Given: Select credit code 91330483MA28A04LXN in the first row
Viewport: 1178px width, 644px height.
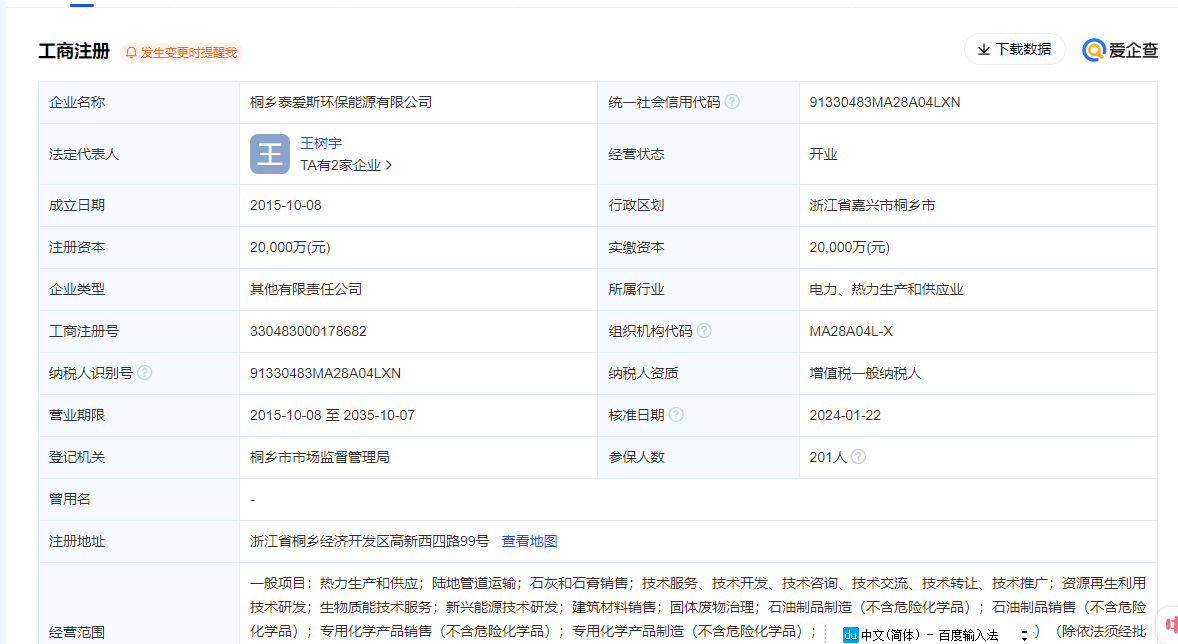Looking at the screenshot, I should click(x=884, y=102).
